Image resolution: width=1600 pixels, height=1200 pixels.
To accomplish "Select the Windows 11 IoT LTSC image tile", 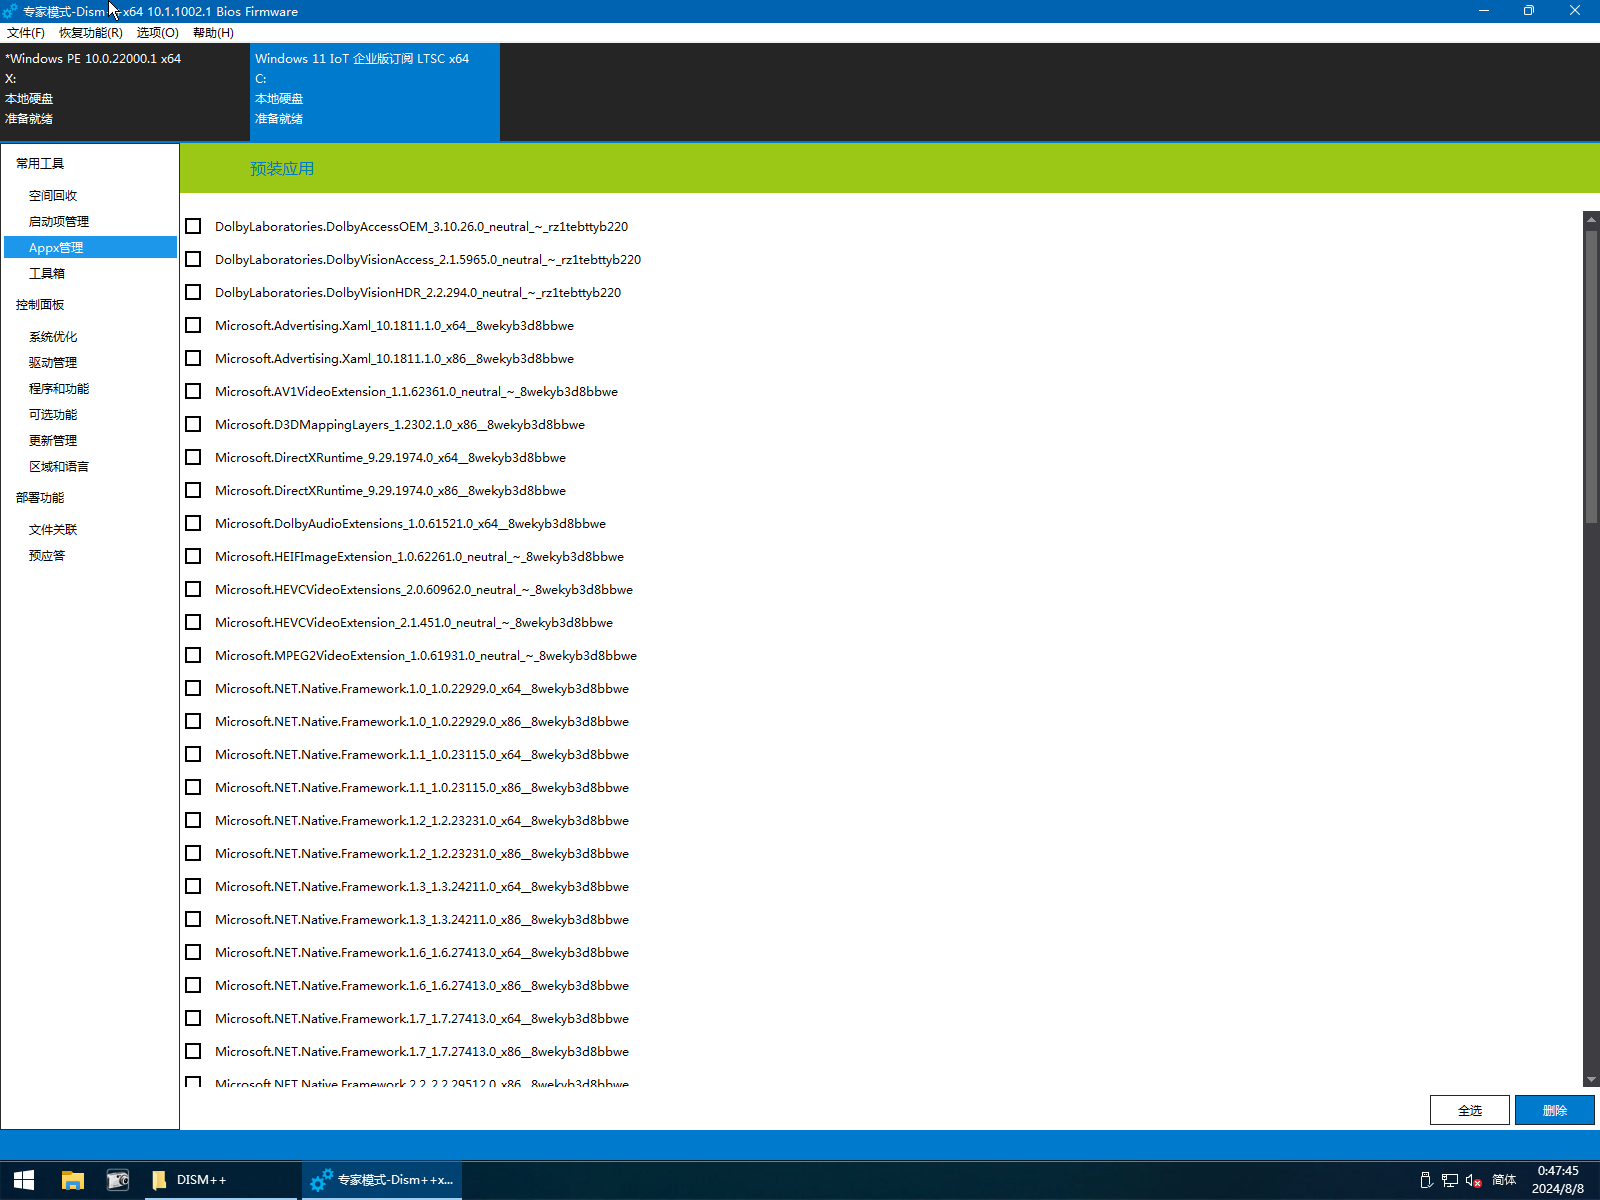I will pos(374,92).
